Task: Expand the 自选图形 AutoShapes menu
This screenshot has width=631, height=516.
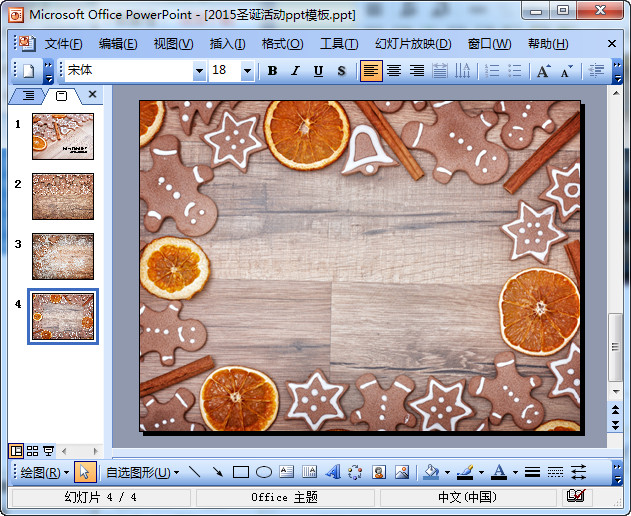Action: pyautogui.click(x=142, y=472)
